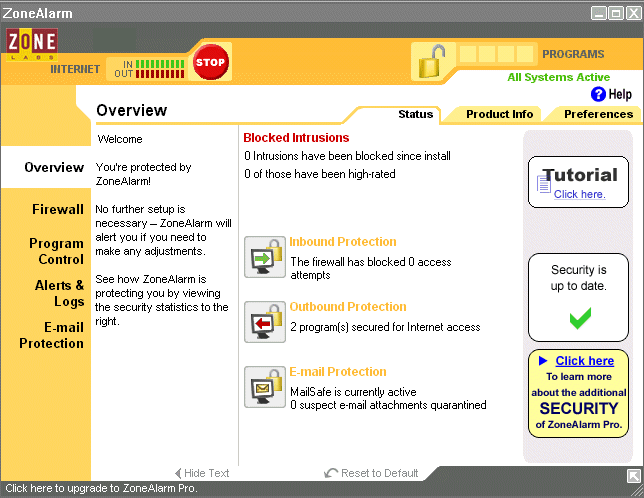644x498 pixels.
Task: Click the Programs activity slots area
Action: (x=496, y=54)
